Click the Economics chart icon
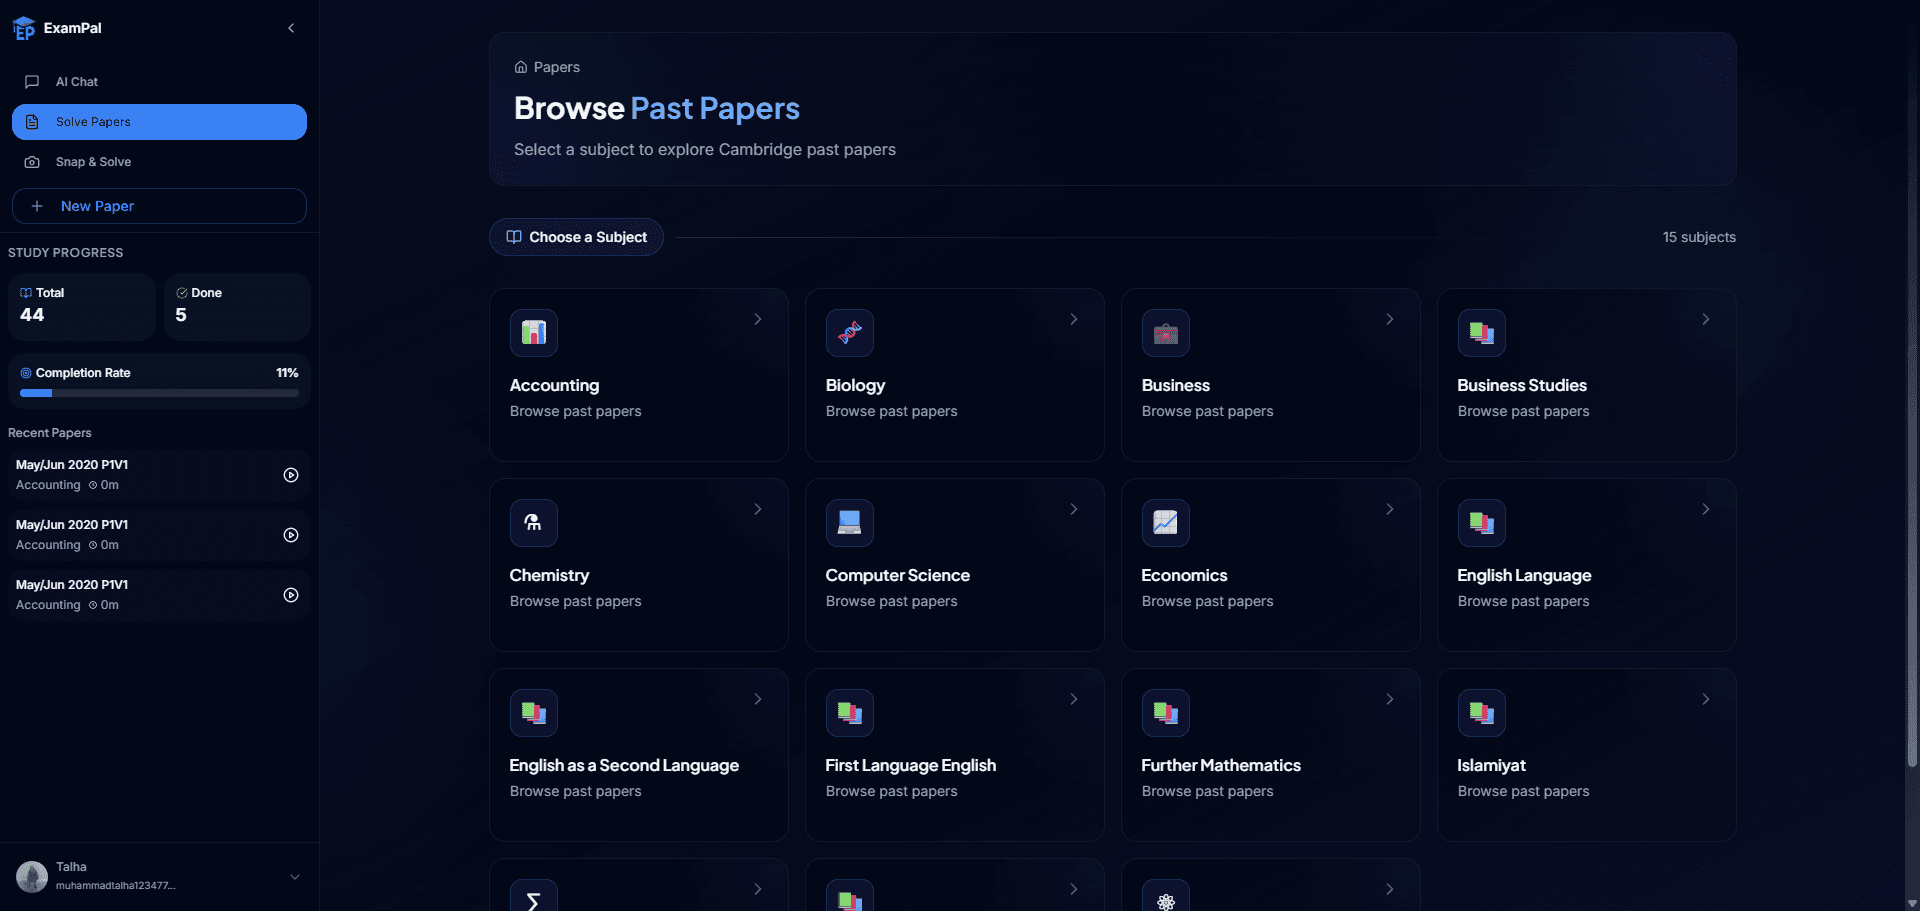 (1166, 522)
